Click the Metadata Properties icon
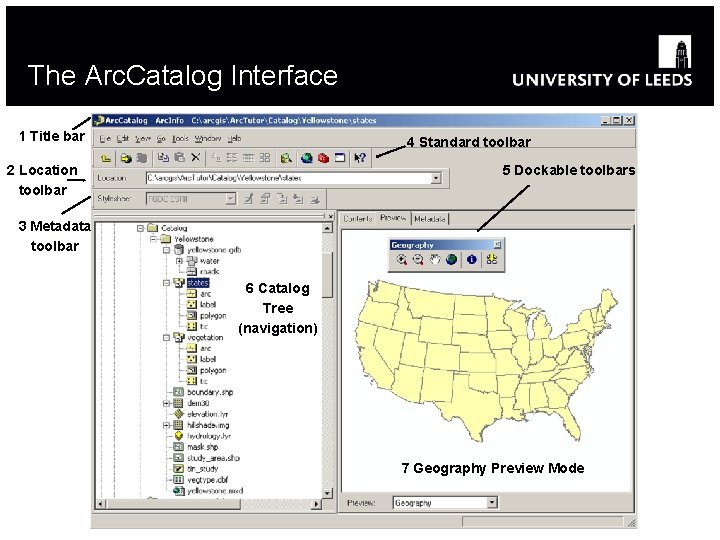The width and height of the screenshot is (720, 540). (265, 199)
